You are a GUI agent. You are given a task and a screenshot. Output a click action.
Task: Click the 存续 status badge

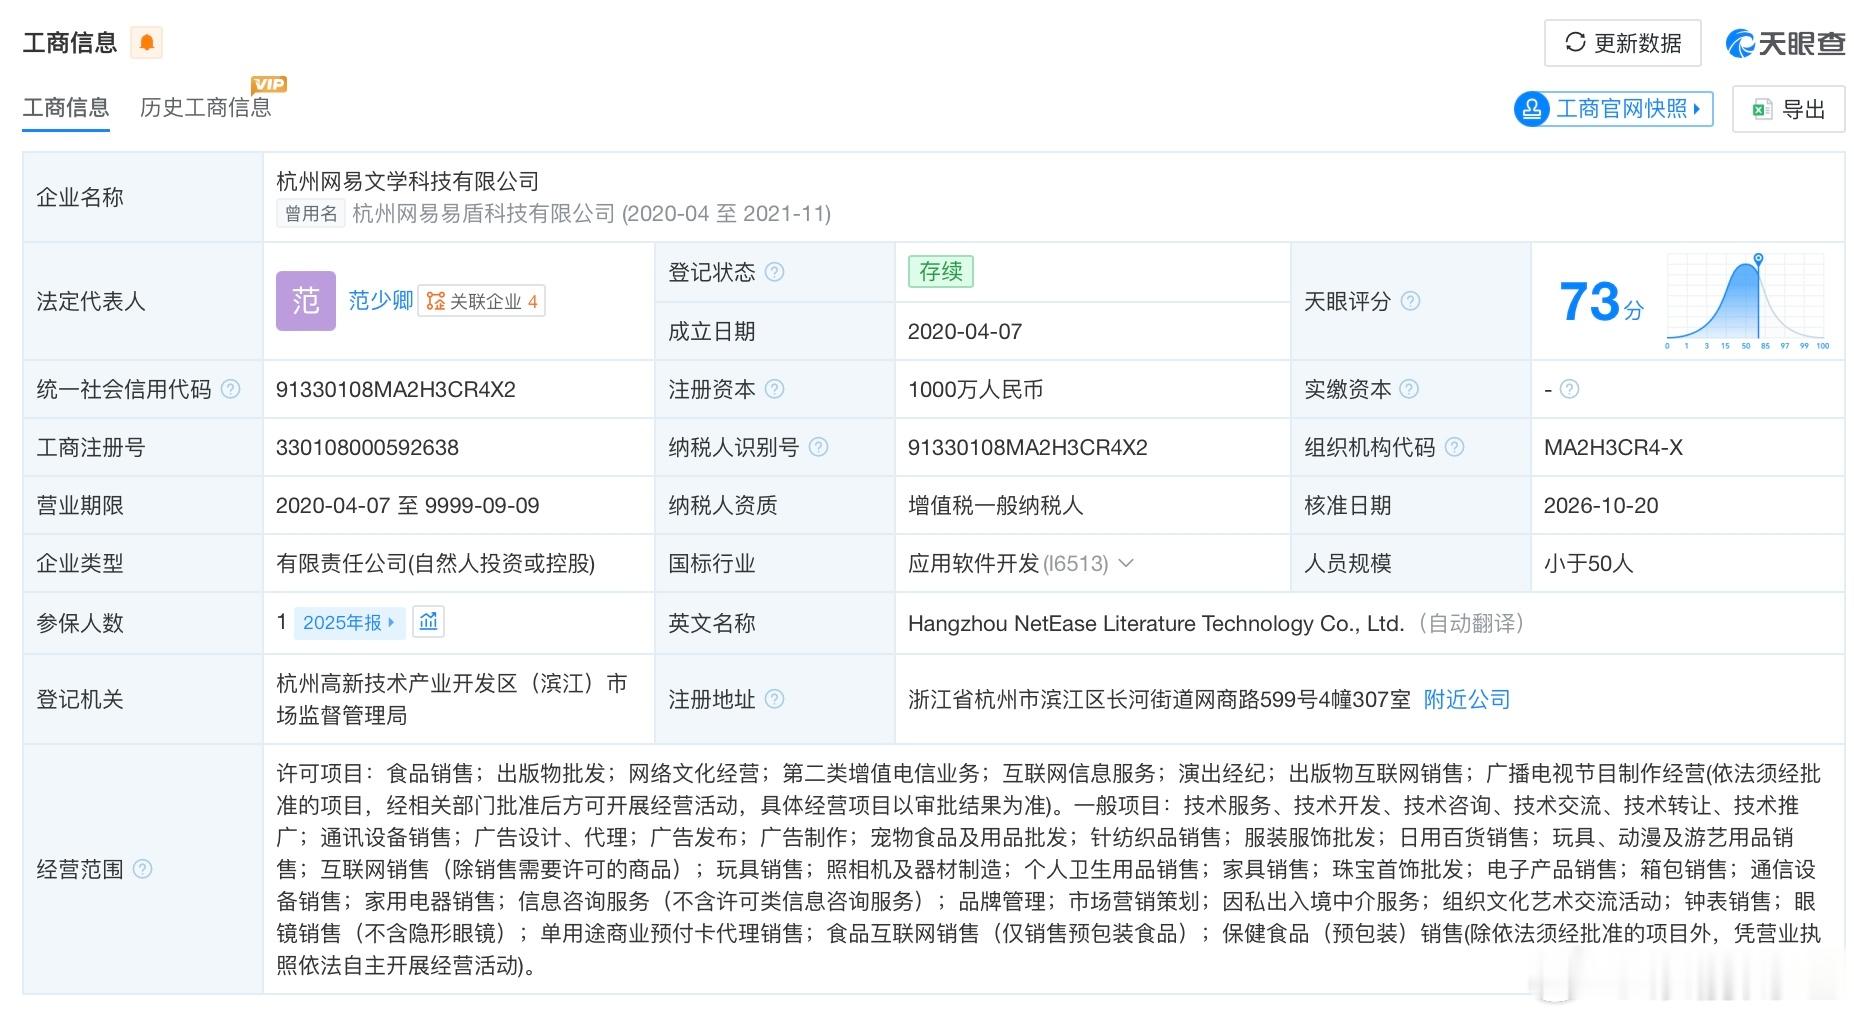(x=940, y=272)
